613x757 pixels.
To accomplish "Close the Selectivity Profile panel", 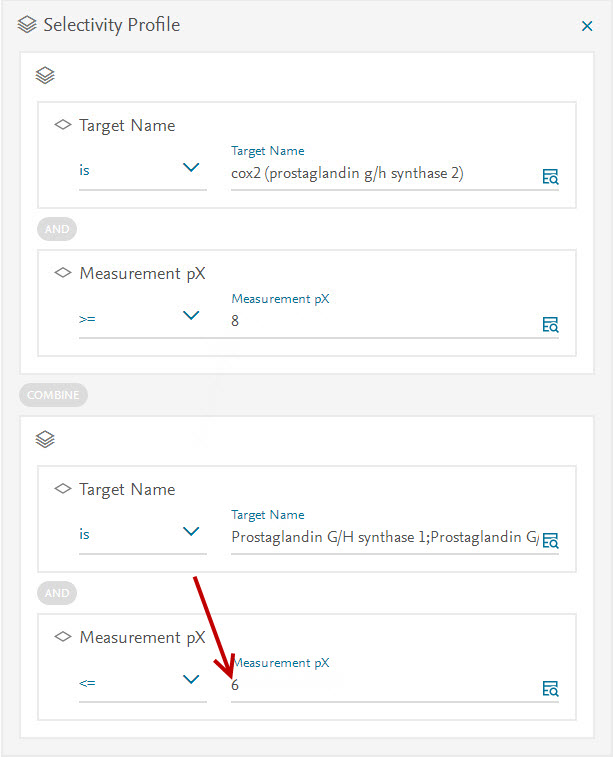I will [587, 26].
